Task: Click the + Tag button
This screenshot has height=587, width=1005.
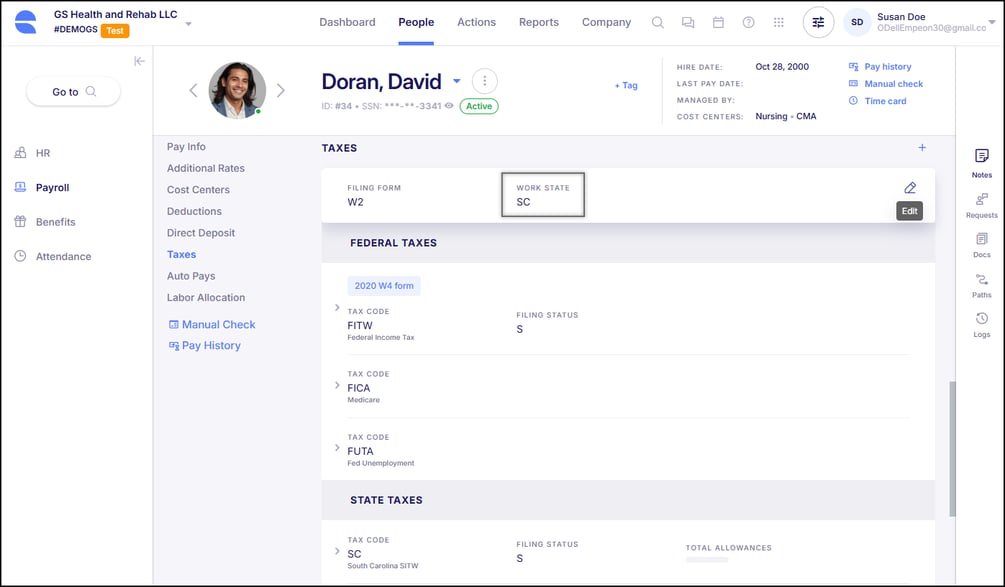Action: pos(625,86)
